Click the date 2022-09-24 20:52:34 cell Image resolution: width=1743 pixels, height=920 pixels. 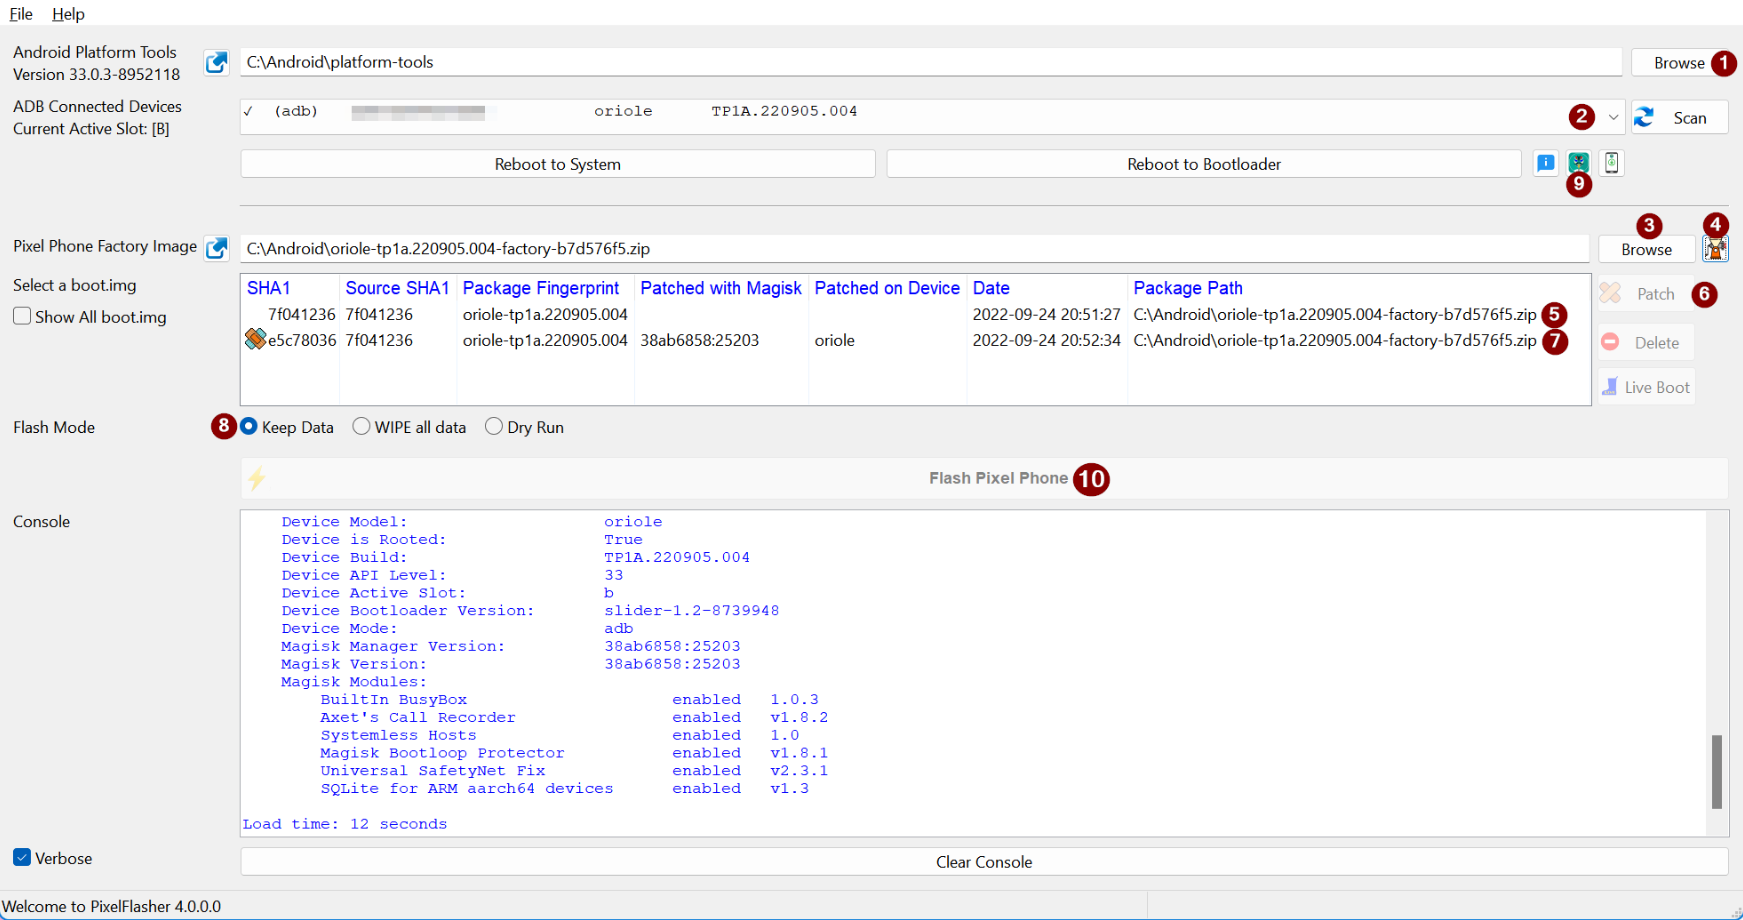click(x=1047, y=340)
